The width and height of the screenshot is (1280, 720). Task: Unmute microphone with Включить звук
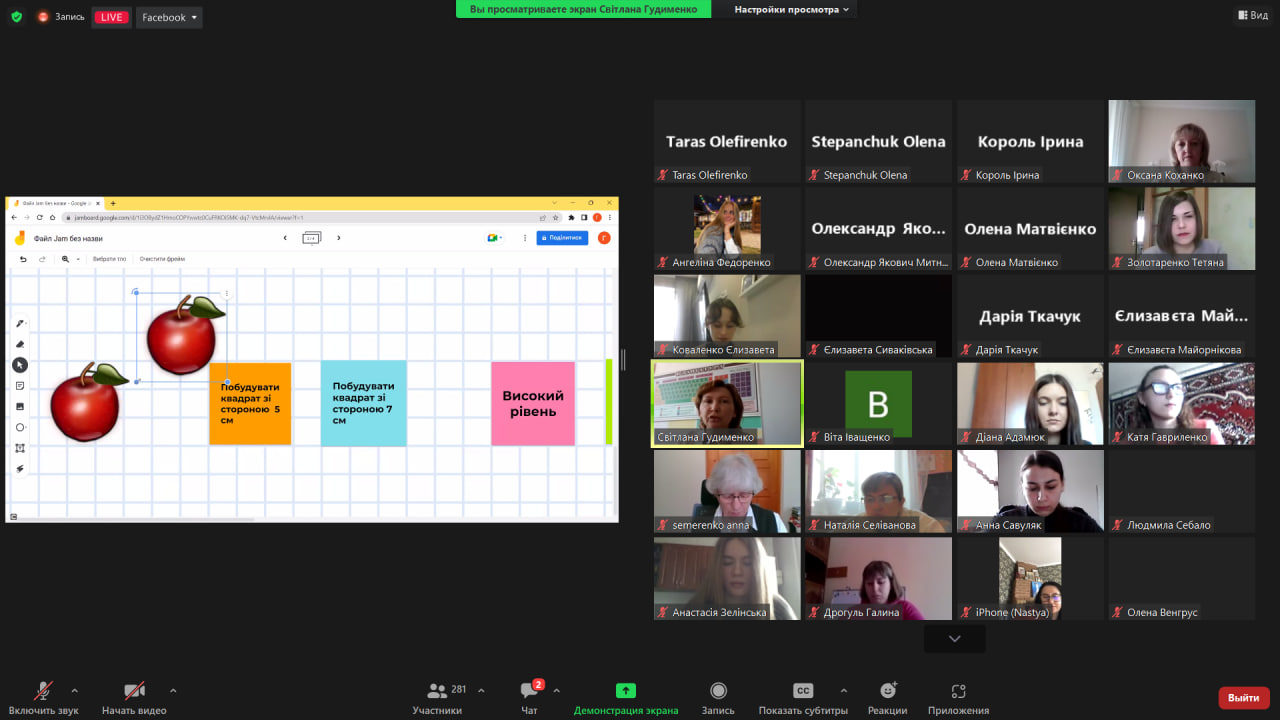43,691
